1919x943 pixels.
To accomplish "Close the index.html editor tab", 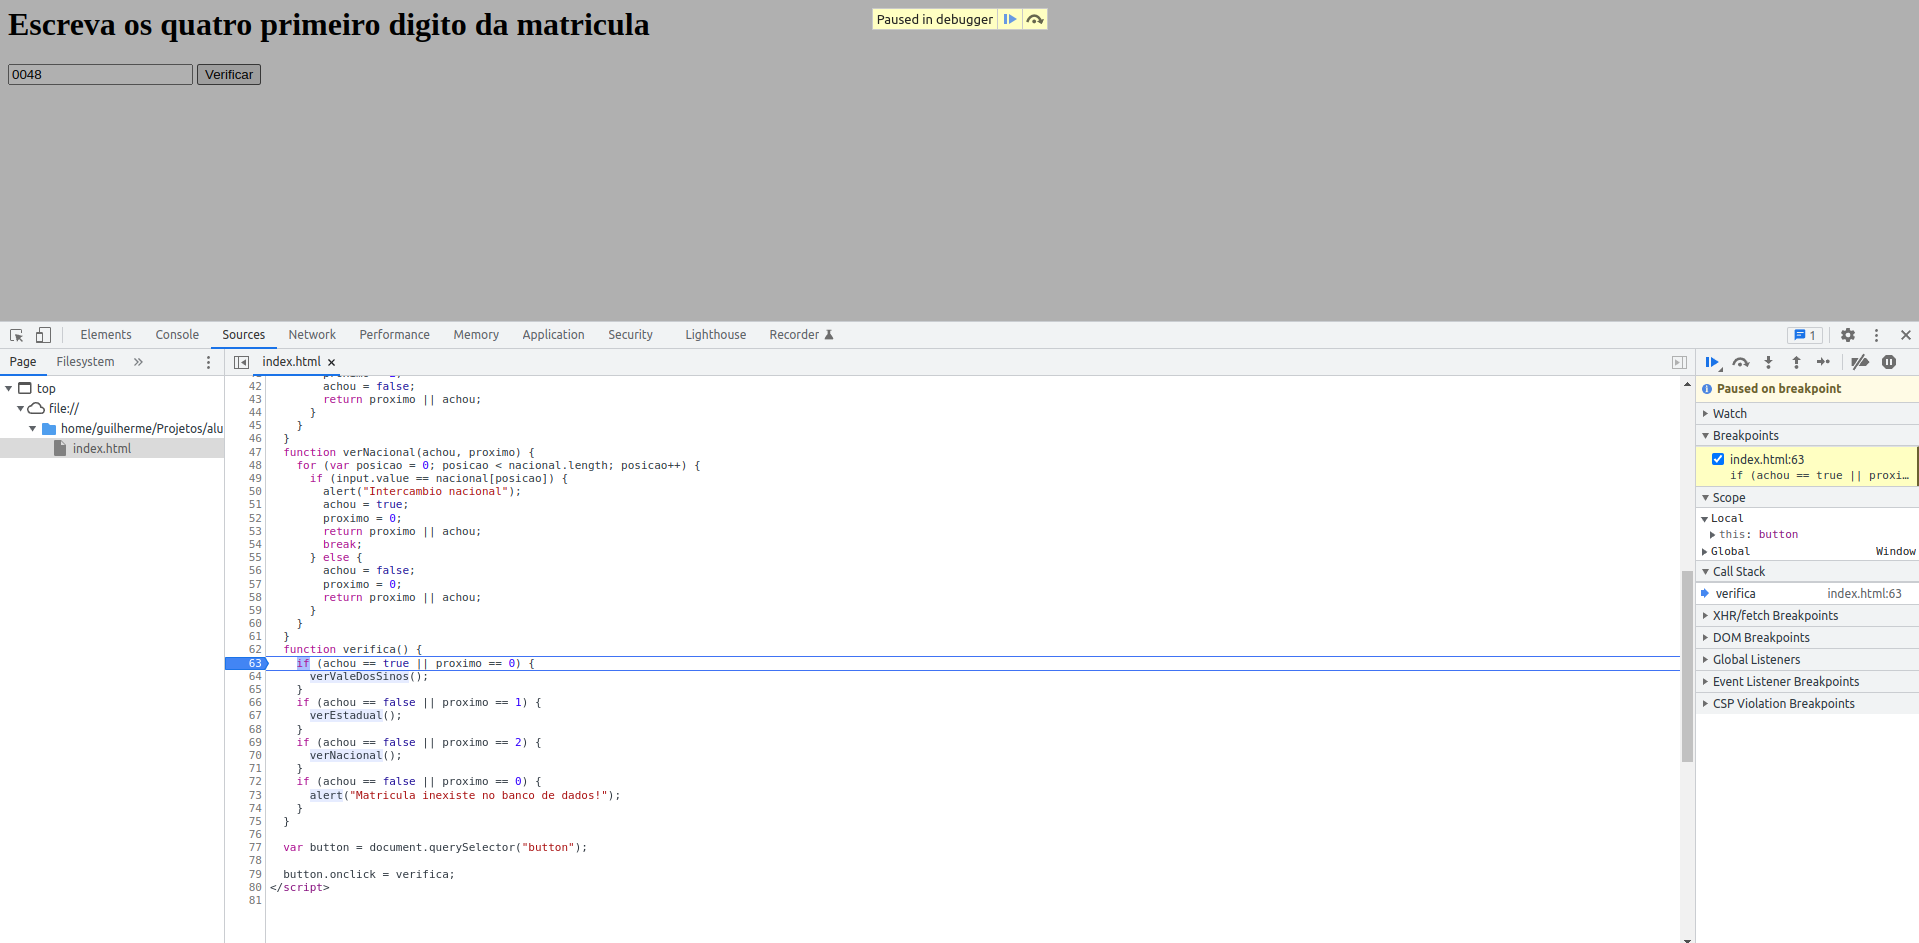I will point(331,362).
